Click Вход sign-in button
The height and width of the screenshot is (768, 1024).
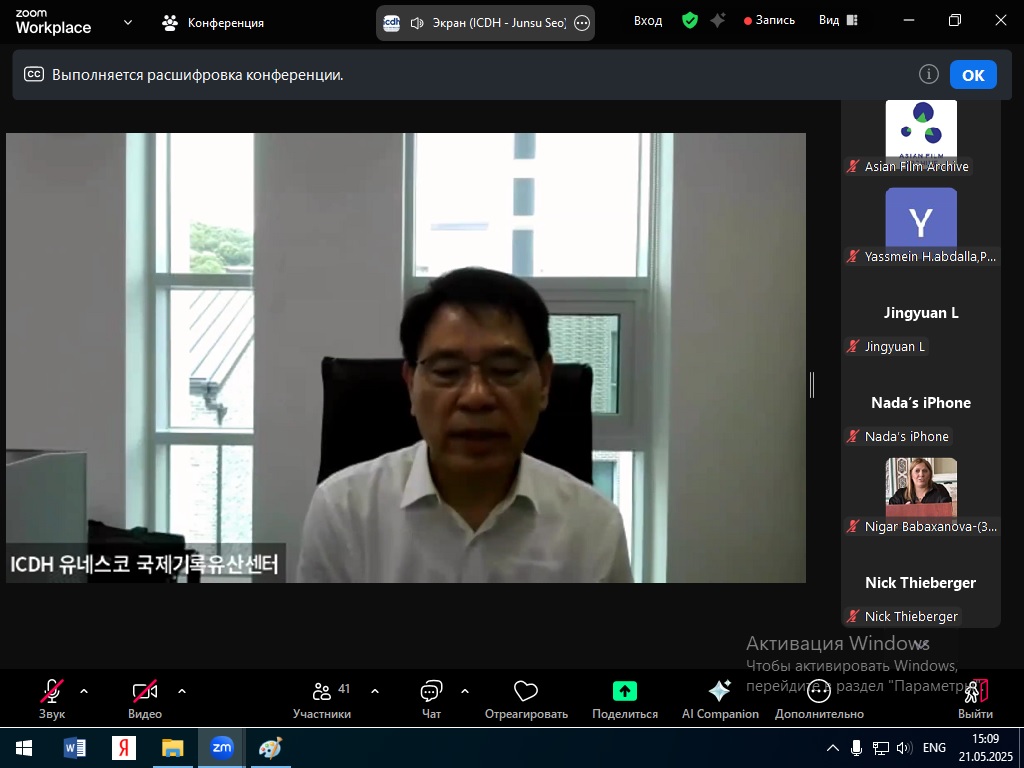(648, 21)
